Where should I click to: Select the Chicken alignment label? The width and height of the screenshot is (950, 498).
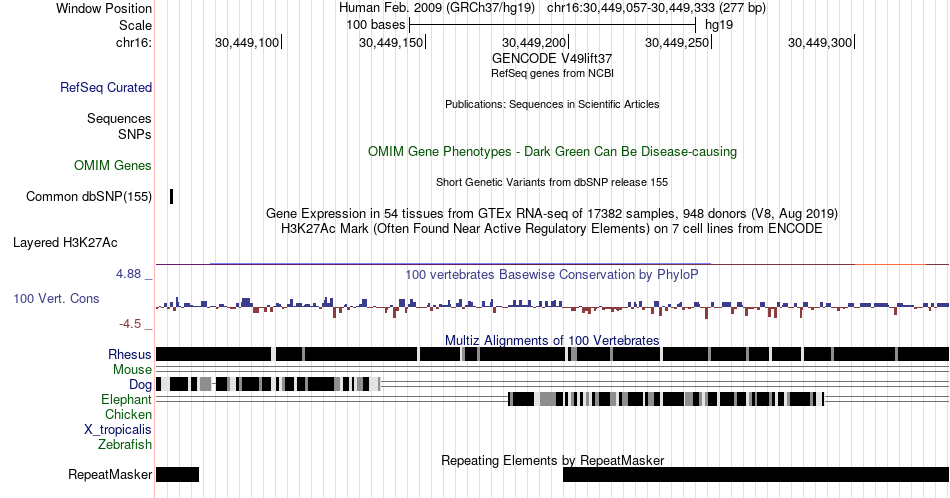click(x=128, y=414)
